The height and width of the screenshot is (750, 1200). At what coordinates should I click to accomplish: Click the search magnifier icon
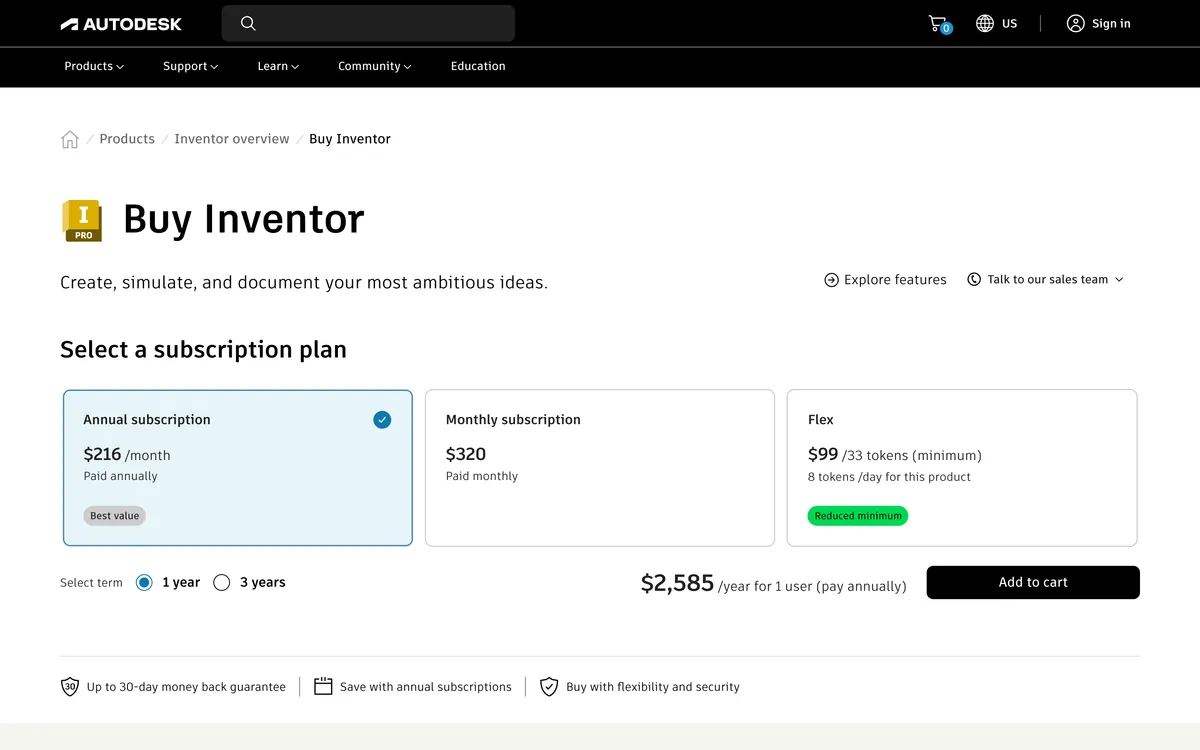point(248,23)
